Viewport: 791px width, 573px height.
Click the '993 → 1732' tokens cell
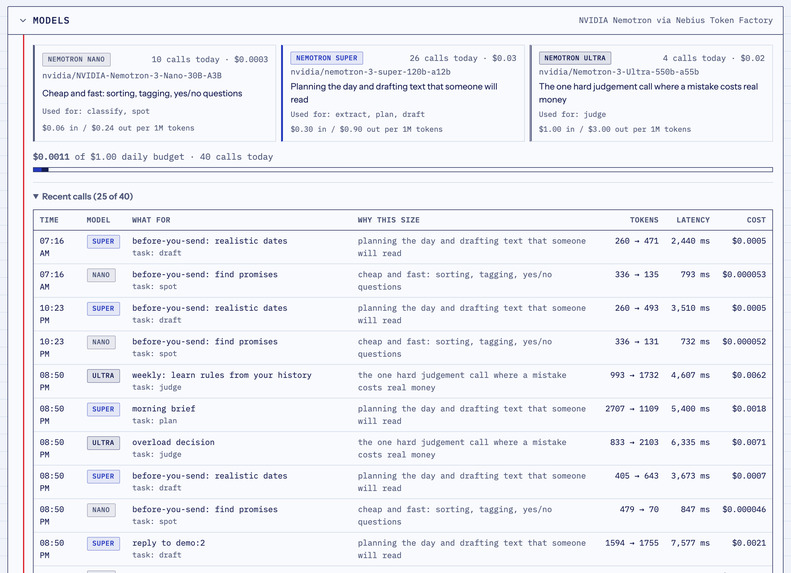(x=634, y=375)
